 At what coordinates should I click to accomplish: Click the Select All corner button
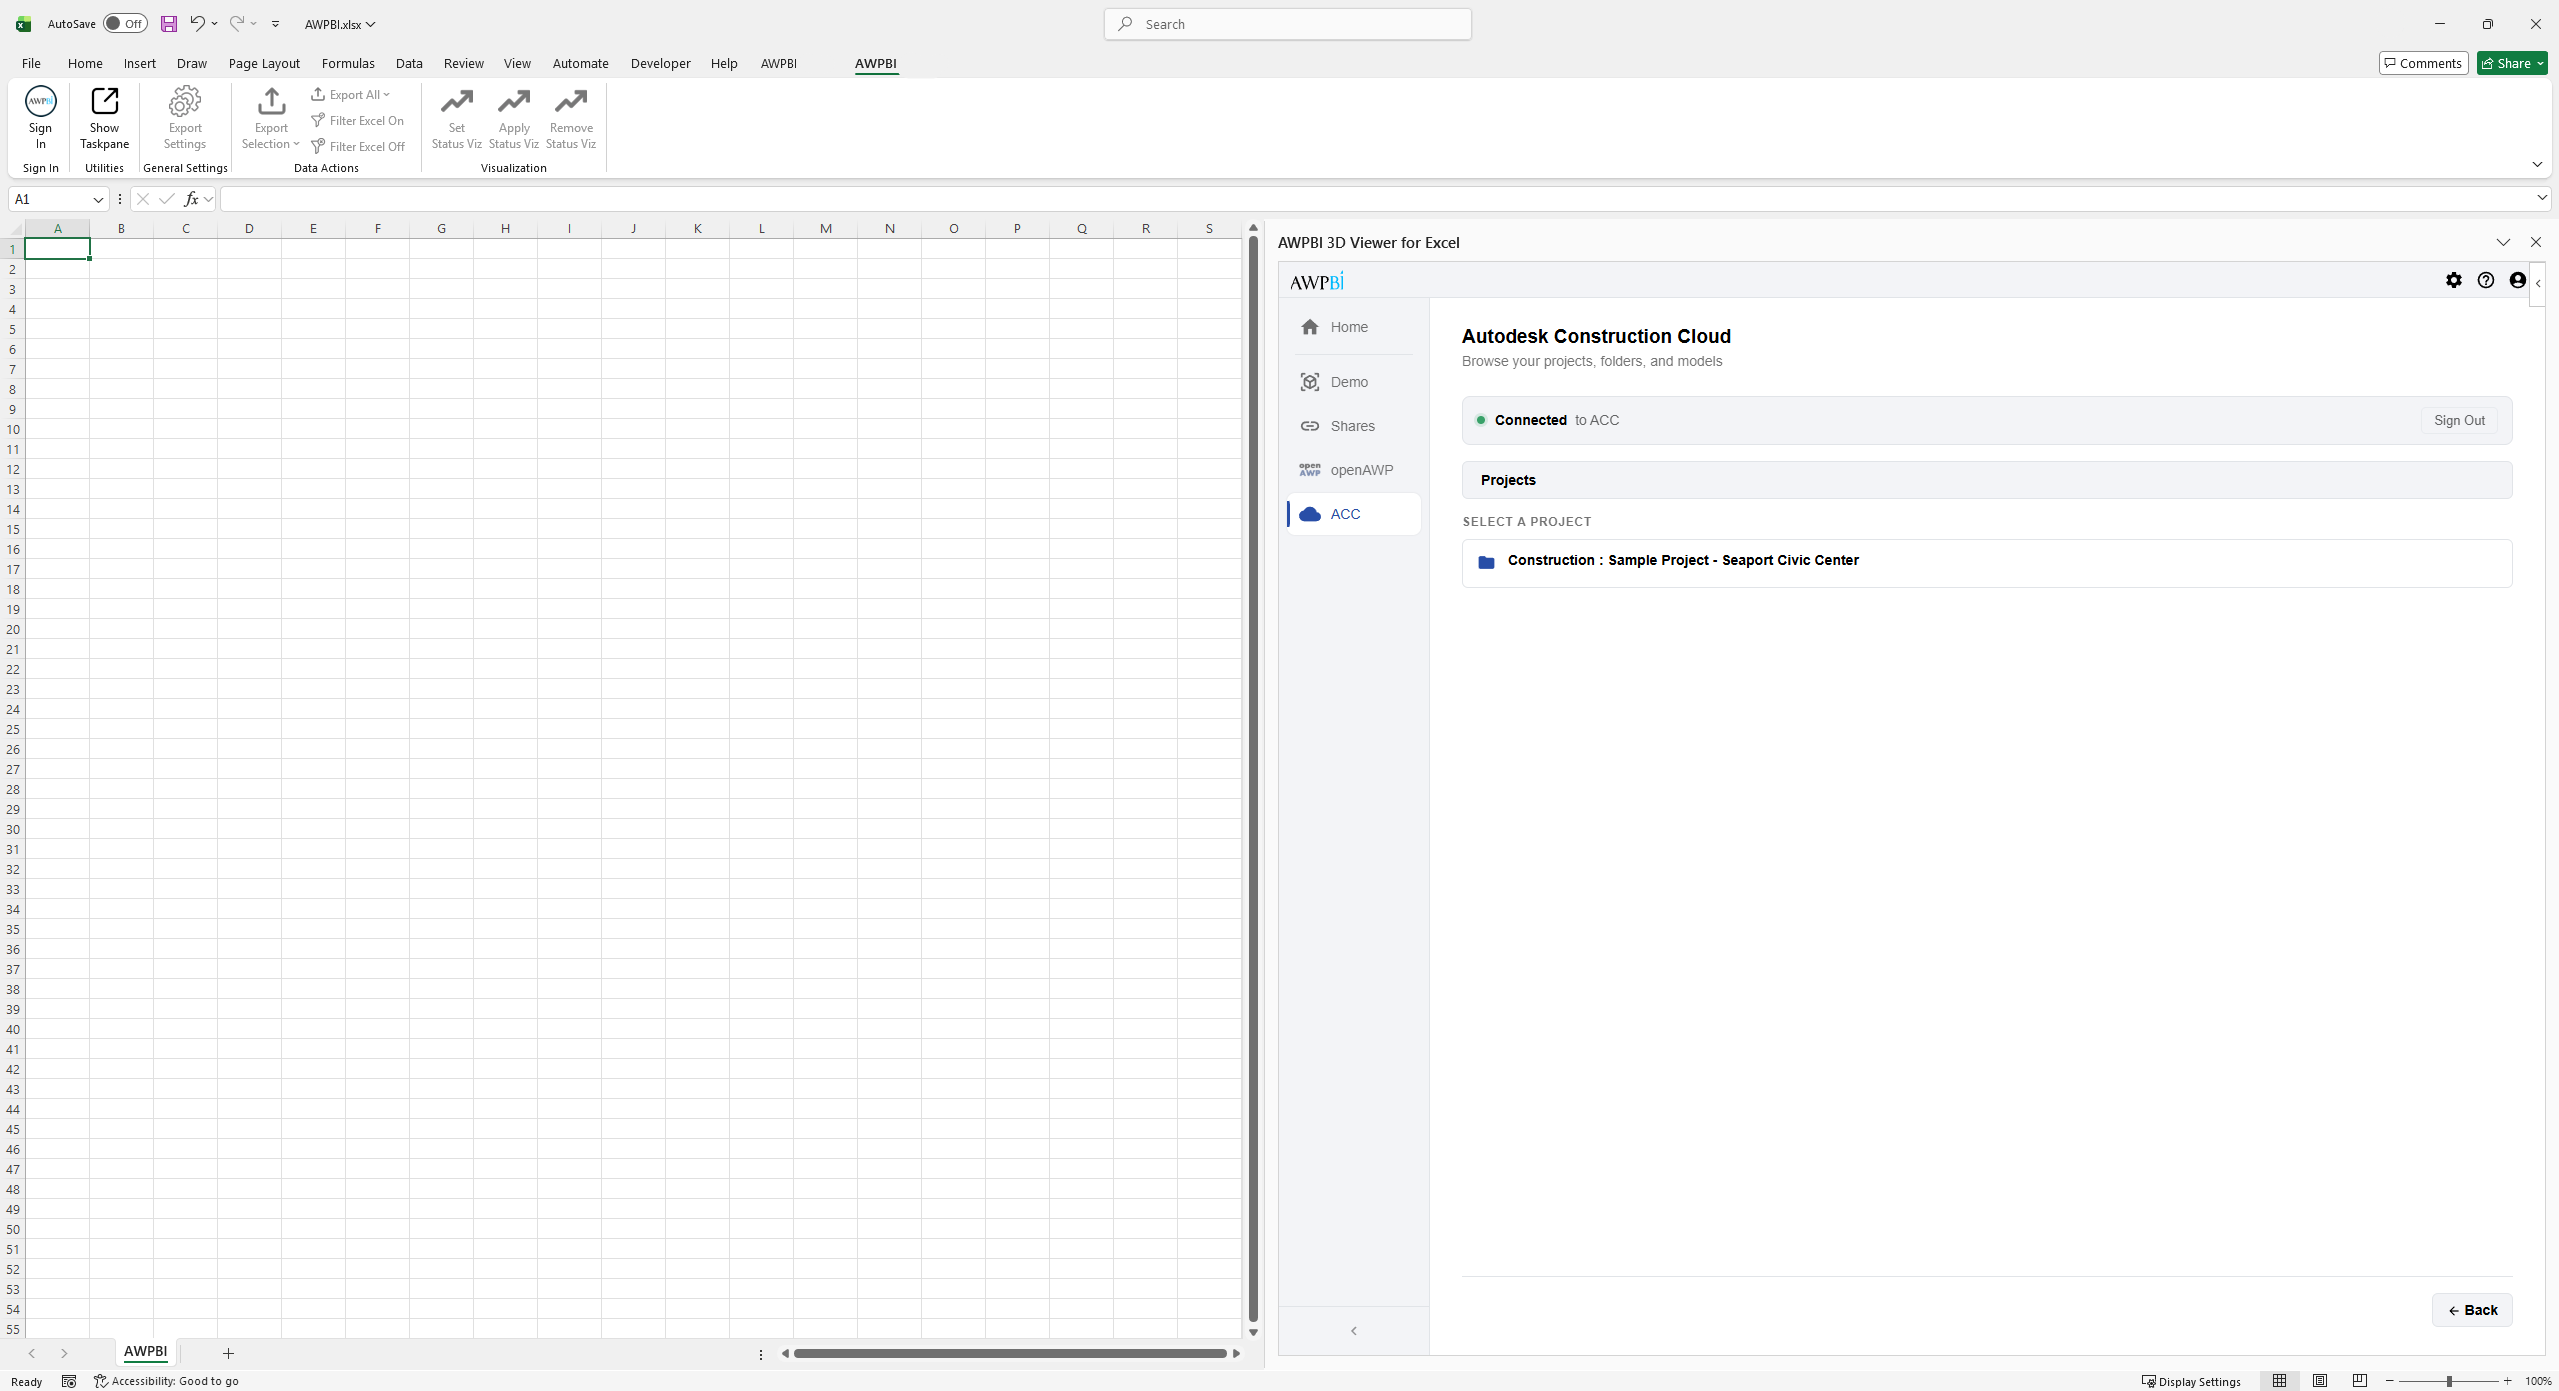(x=13, y=228)
